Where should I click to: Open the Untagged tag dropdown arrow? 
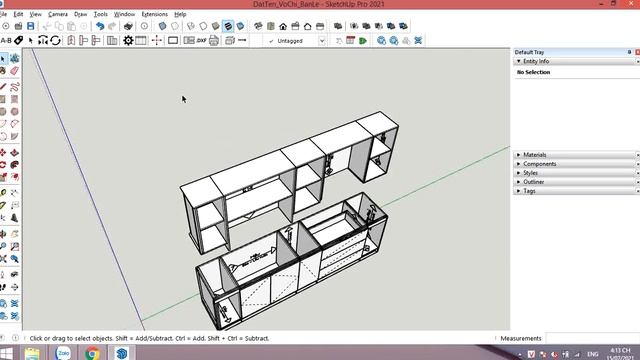[x=322, y=41]
